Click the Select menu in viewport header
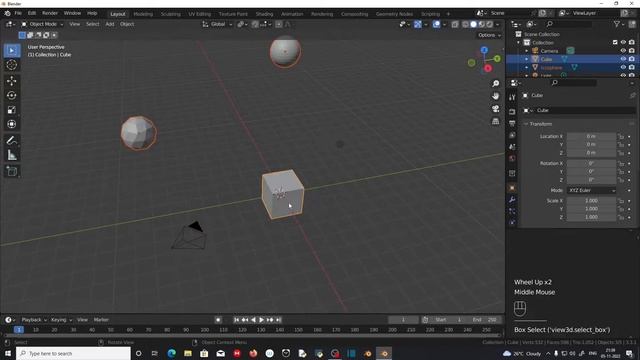The height and width of the screenshot is (360, 640). click(x=93, y=24)
